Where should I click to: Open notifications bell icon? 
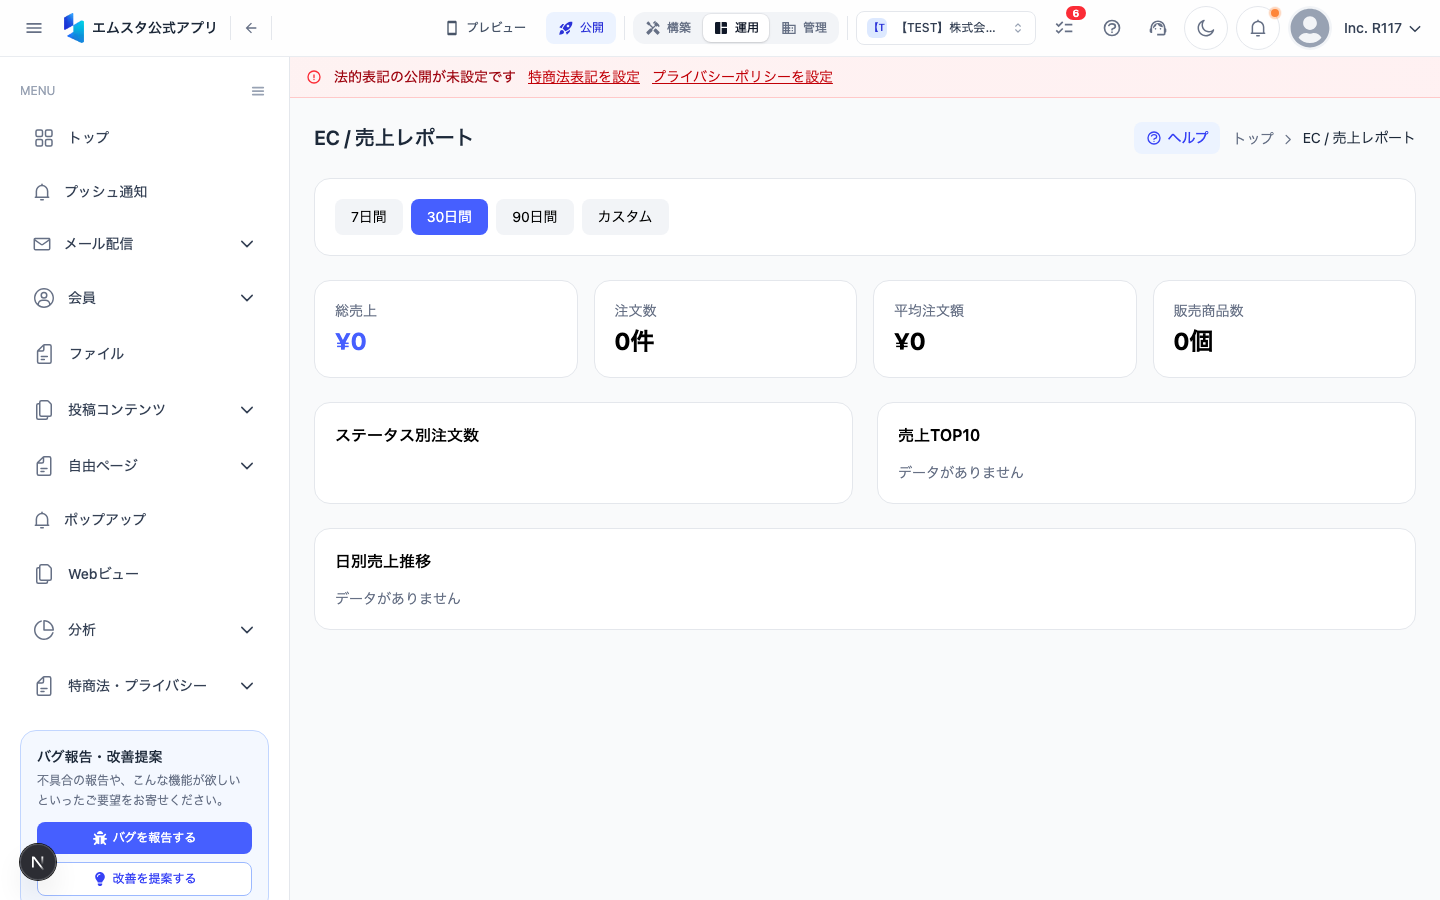point(1258,28)
